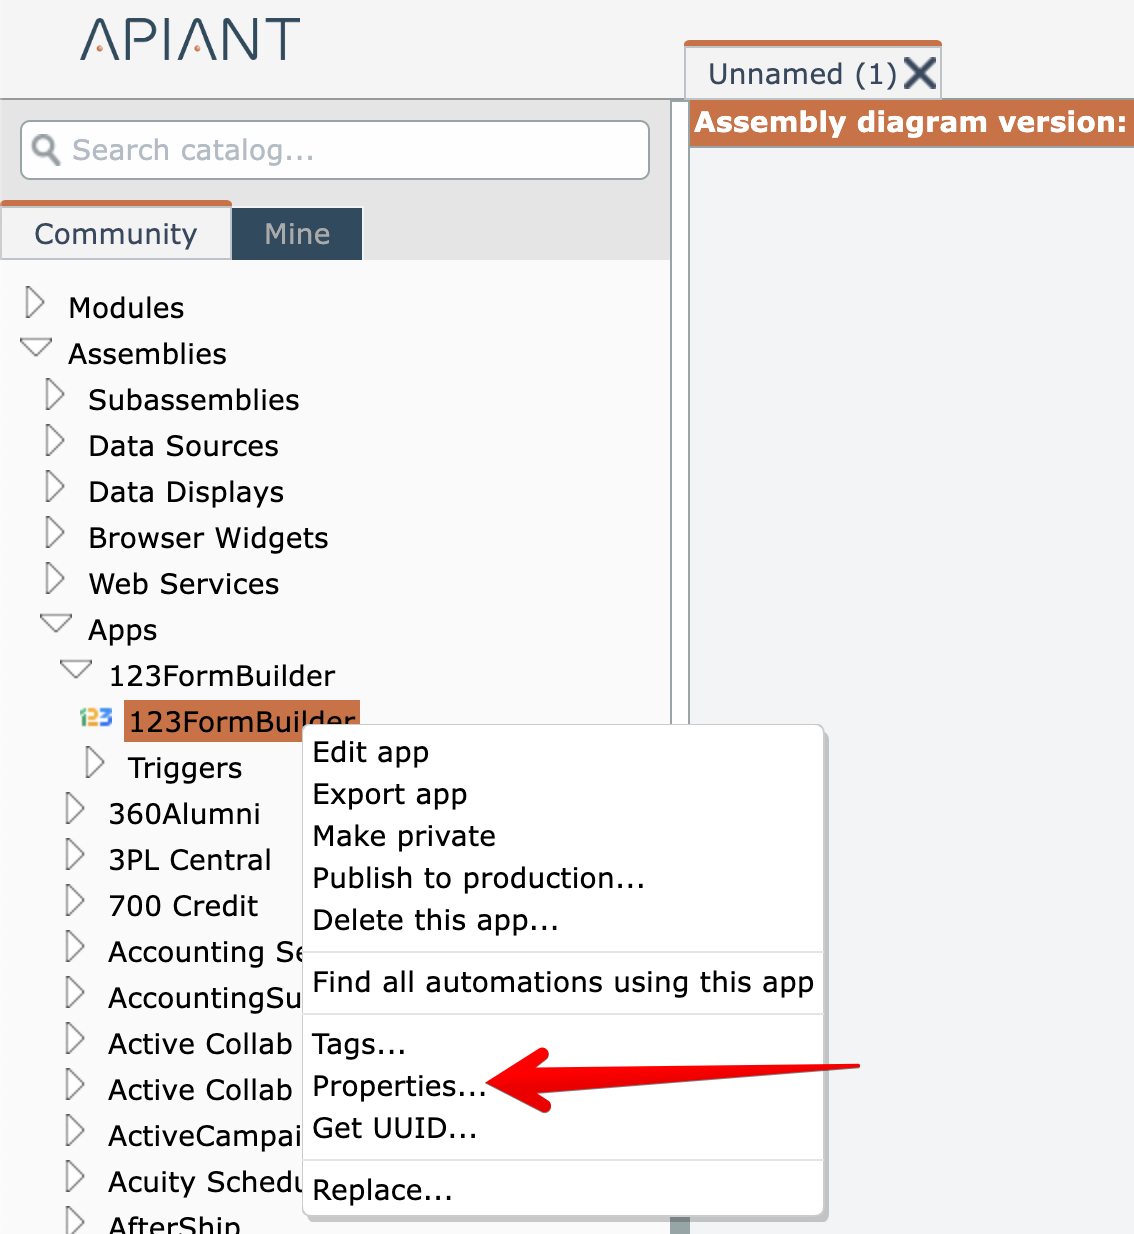Expand the Subassemblies node
The height and width of the screenshot is (1234, 1134).
[55, 396]
